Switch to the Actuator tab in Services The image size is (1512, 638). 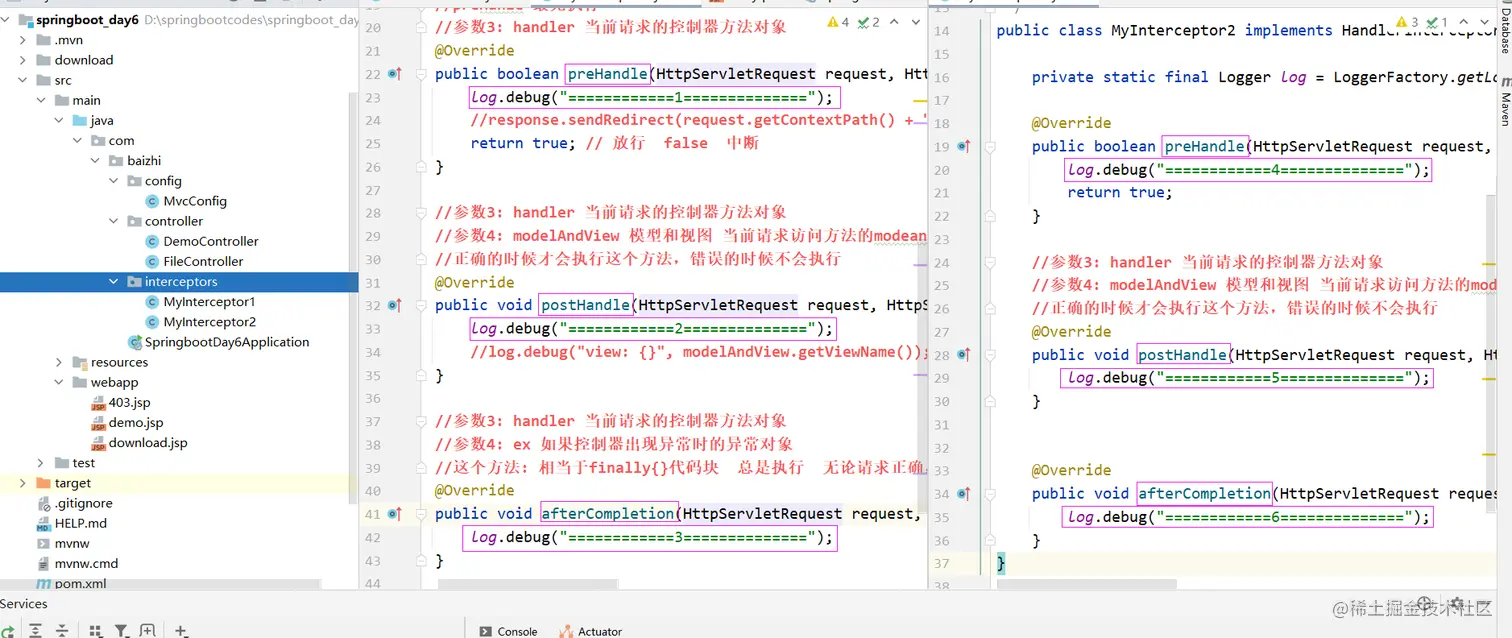(591, 631)
